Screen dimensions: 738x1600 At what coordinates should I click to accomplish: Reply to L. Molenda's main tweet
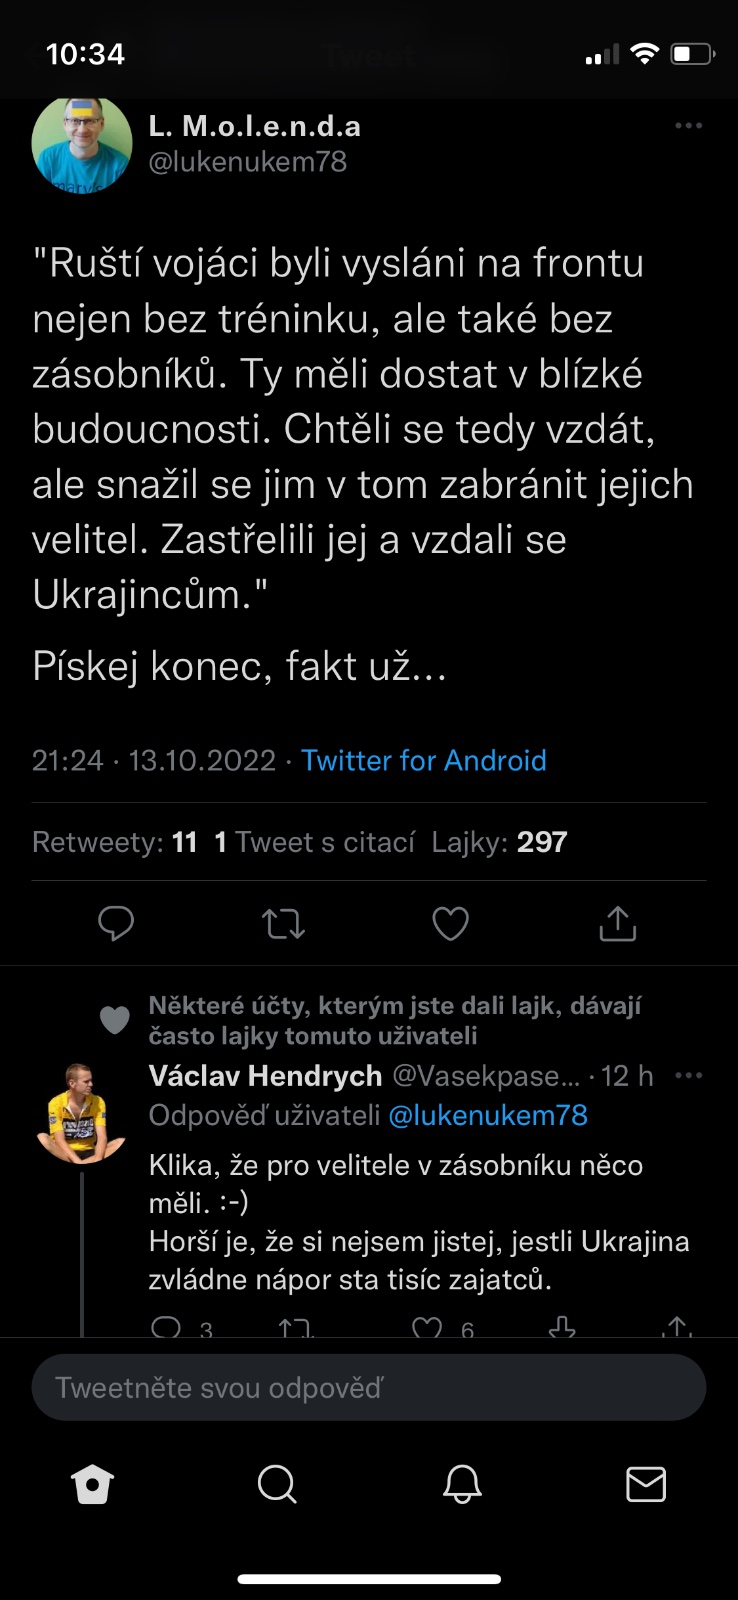click(x=116, y=923)
